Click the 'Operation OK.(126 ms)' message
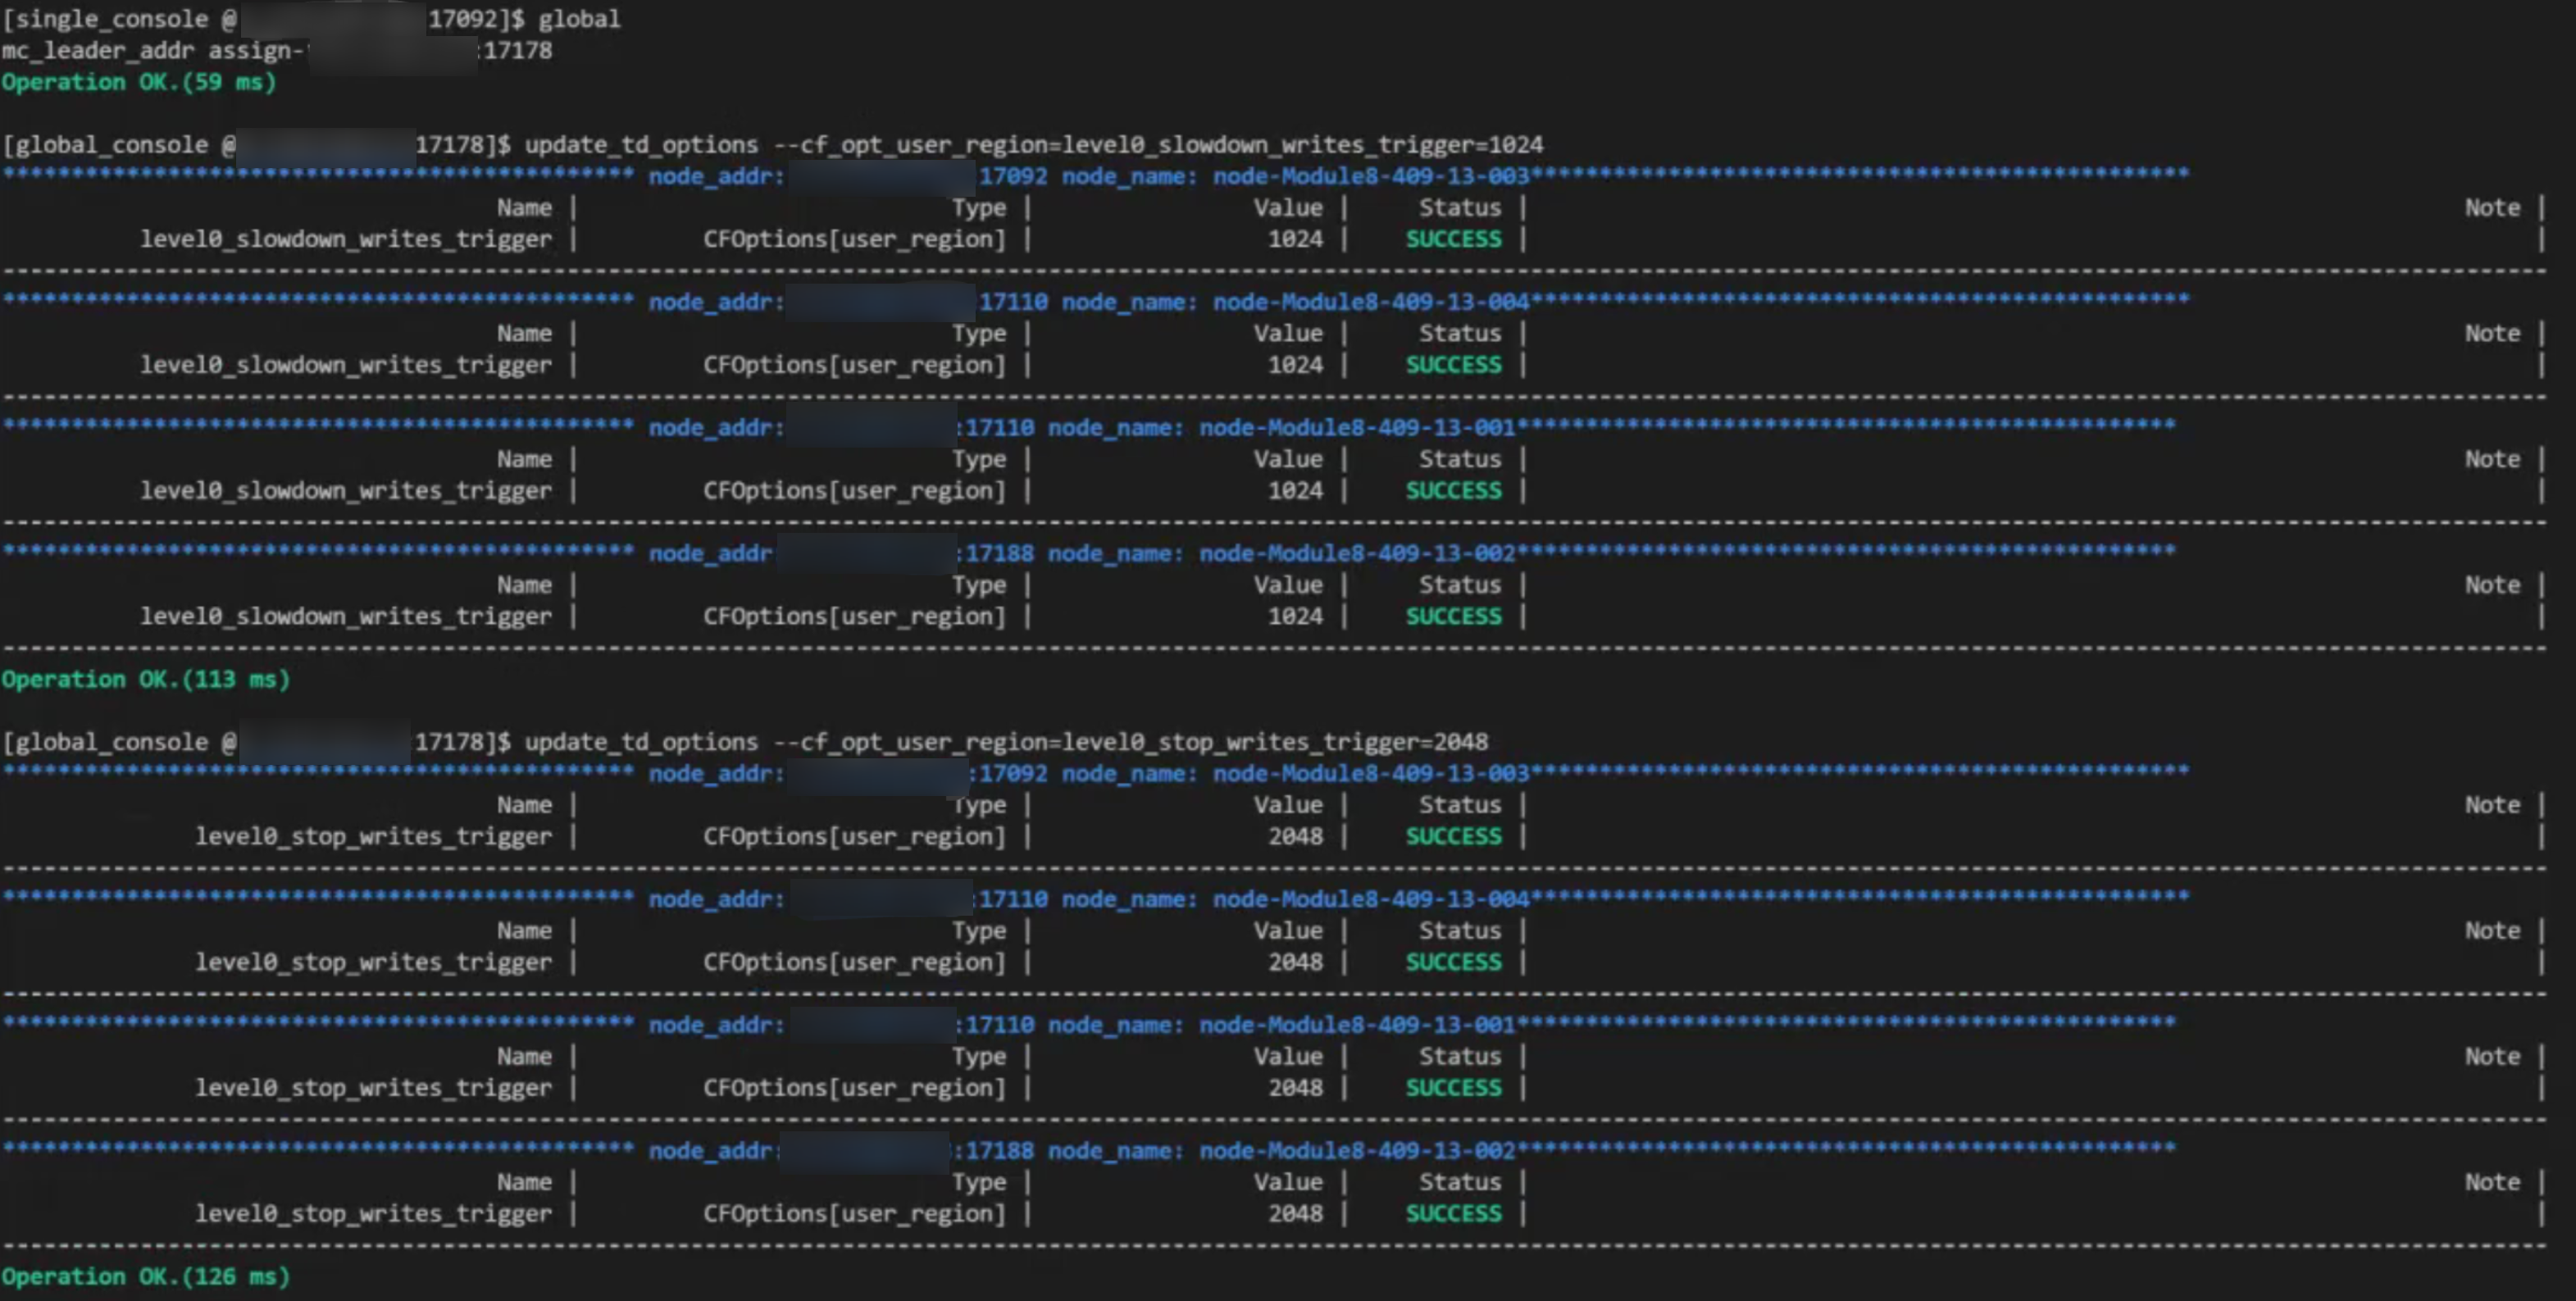2576x1301 pixels. (146, 1276)
